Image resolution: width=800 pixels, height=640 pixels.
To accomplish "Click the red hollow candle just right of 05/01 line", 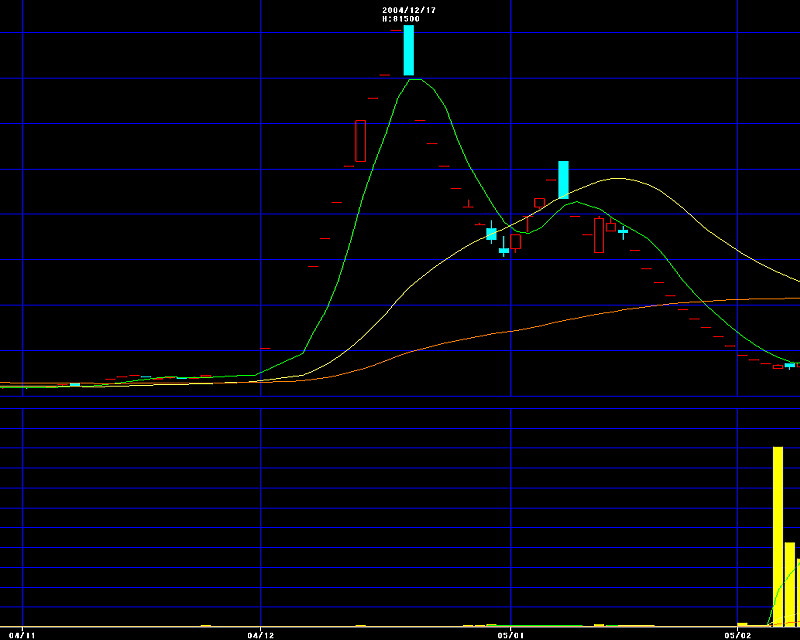I will coord(516,241).
